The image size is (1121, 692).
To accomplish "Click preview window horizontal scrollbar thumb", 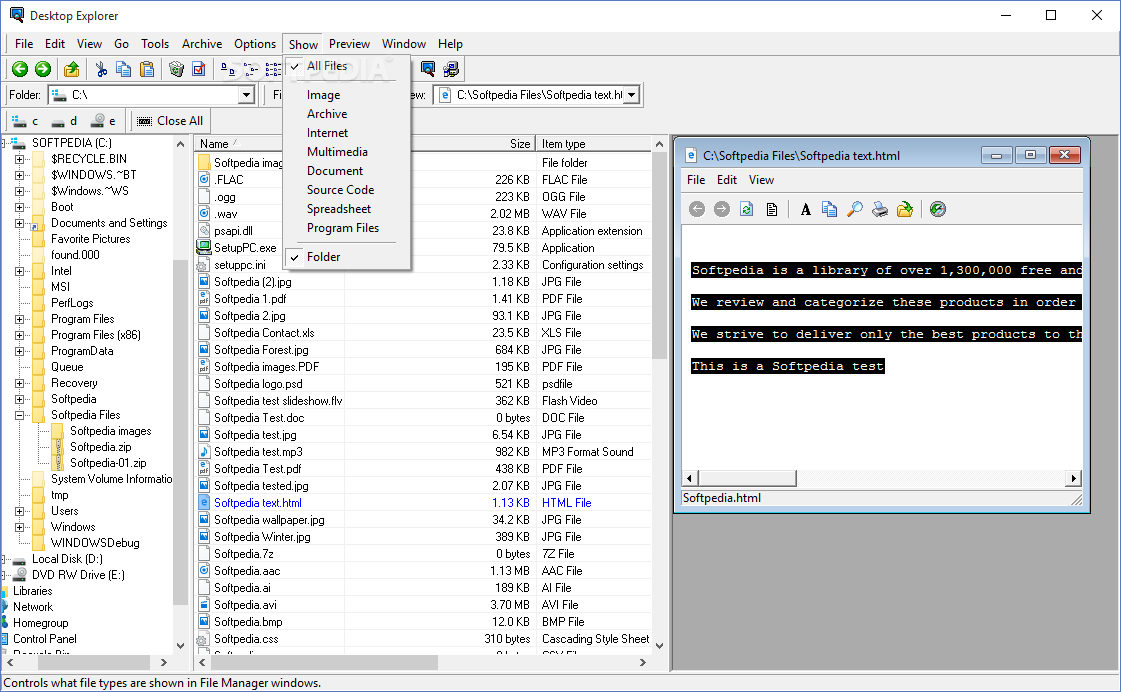I will (x=746, y=478).
